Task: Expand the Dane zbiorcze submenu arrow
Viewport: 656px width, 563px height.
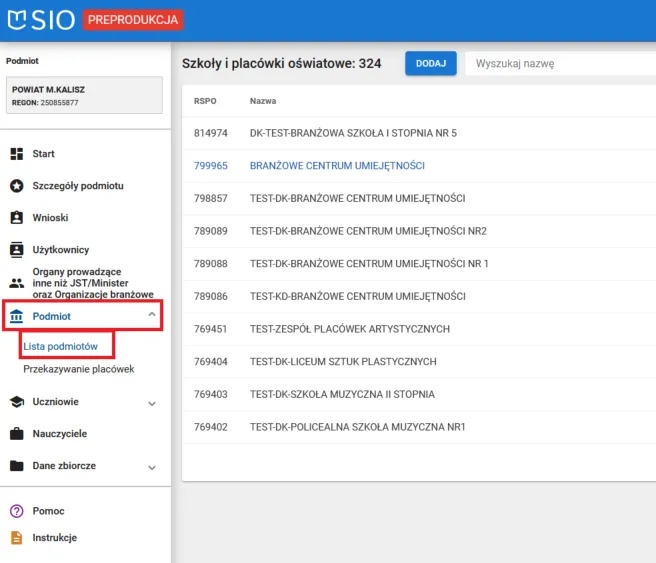Action: (152, 467)
